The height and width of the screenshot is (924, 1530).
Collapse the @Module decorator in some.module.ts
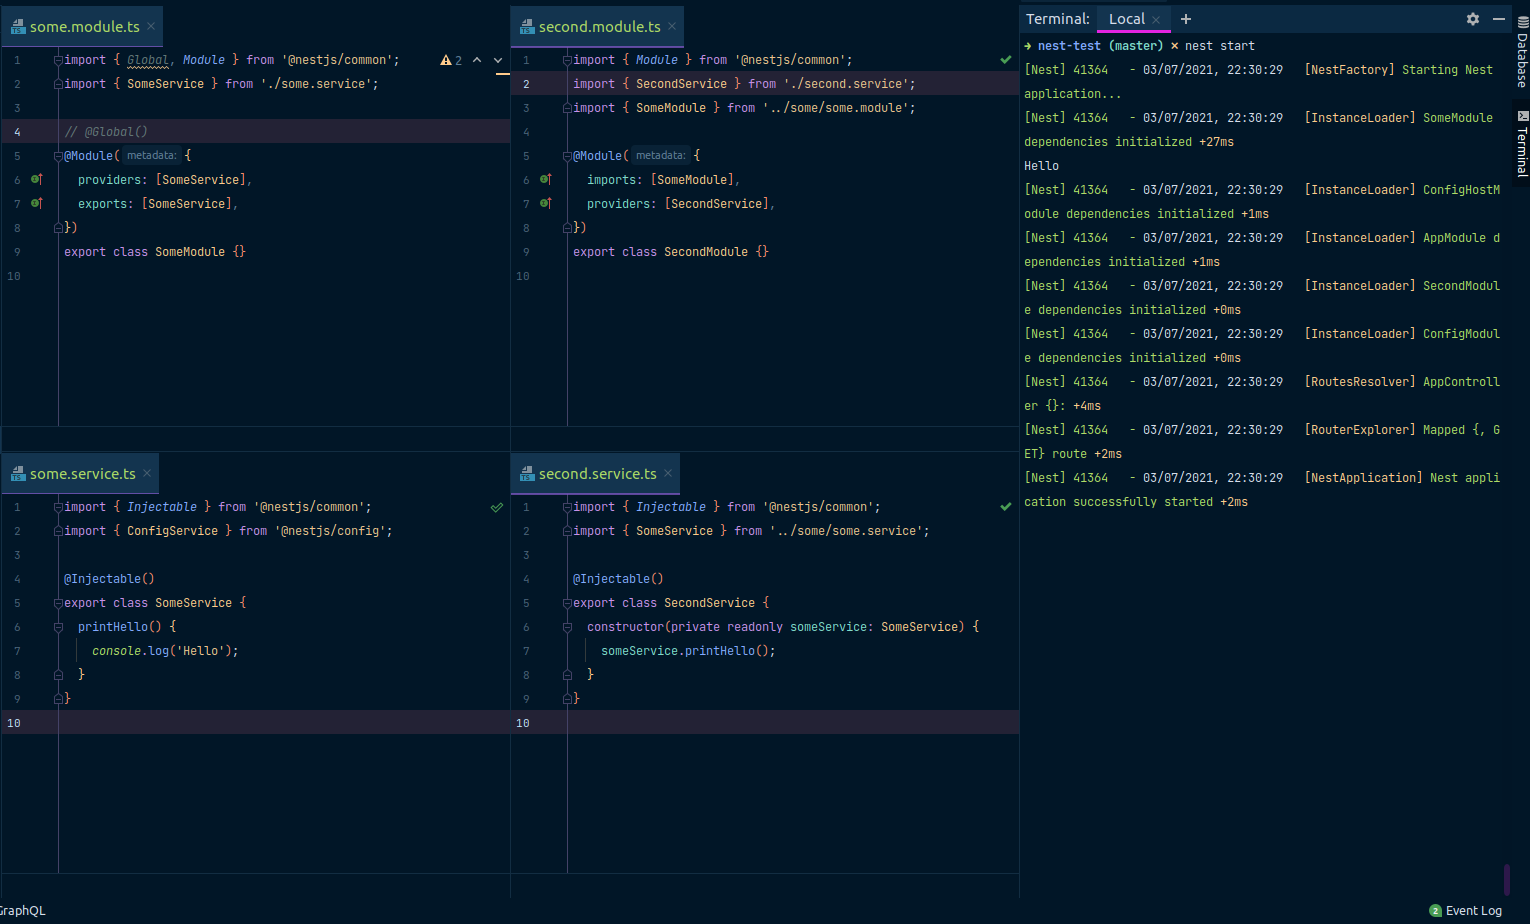tap(58, 156)
